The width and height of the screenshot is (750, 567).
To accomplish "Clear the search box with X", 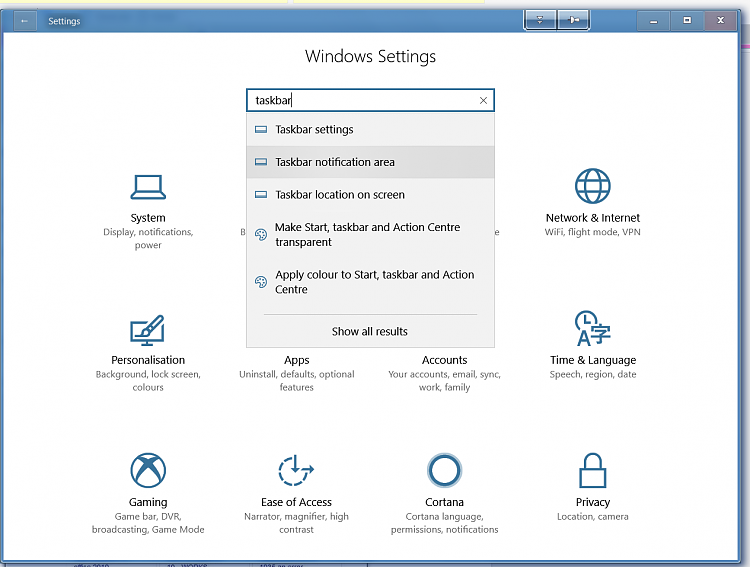I will tap(483, 100).
